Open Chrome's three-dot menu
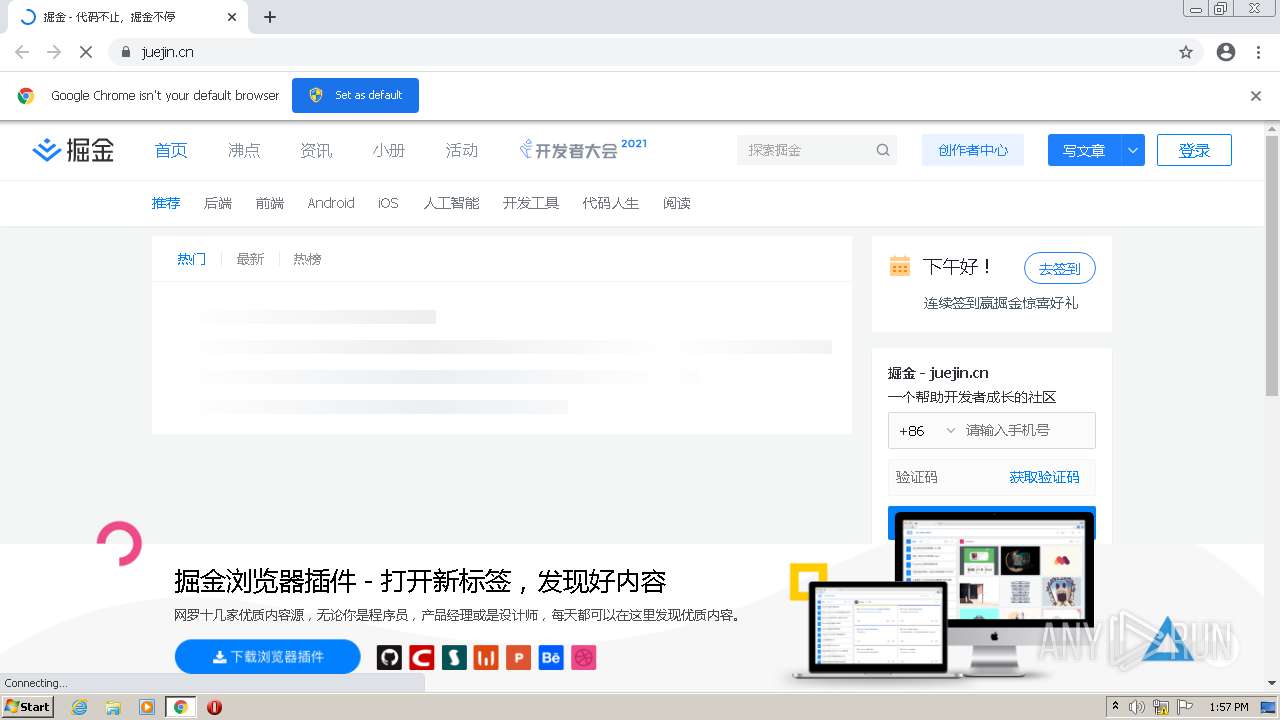 tap(1258, 52)
